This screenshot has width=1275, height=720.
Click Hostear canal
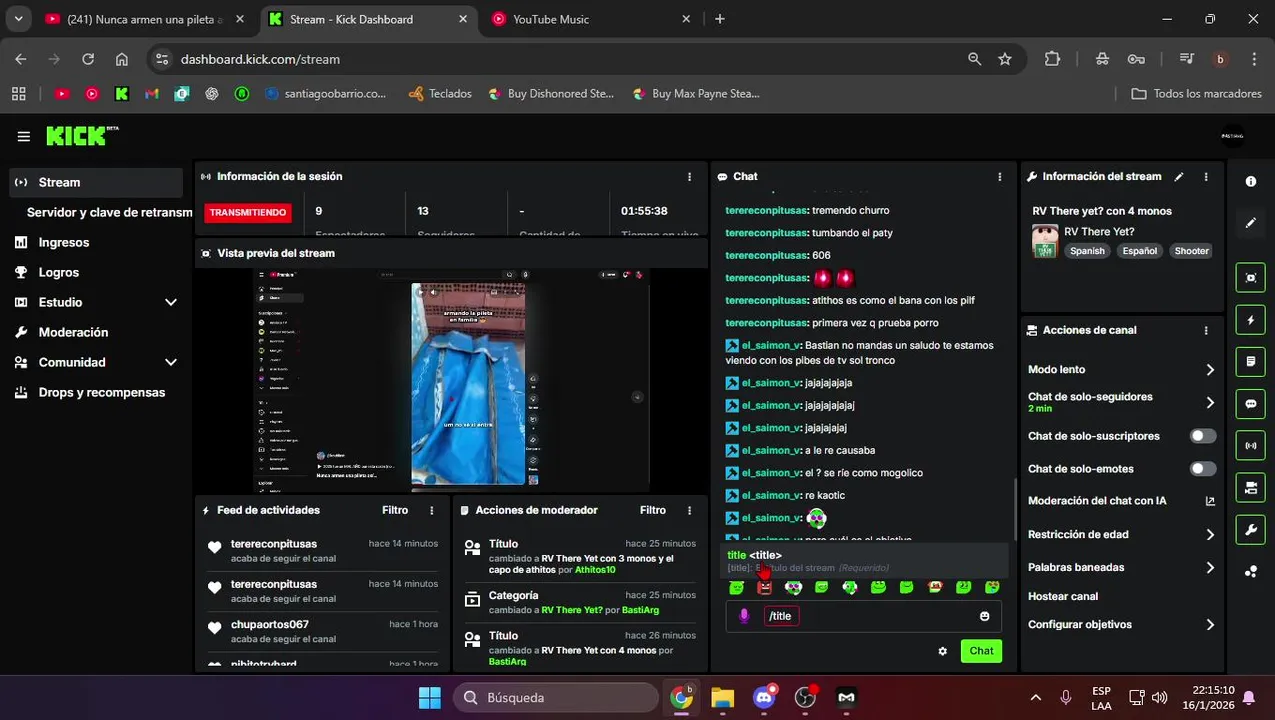(1063, 596)
